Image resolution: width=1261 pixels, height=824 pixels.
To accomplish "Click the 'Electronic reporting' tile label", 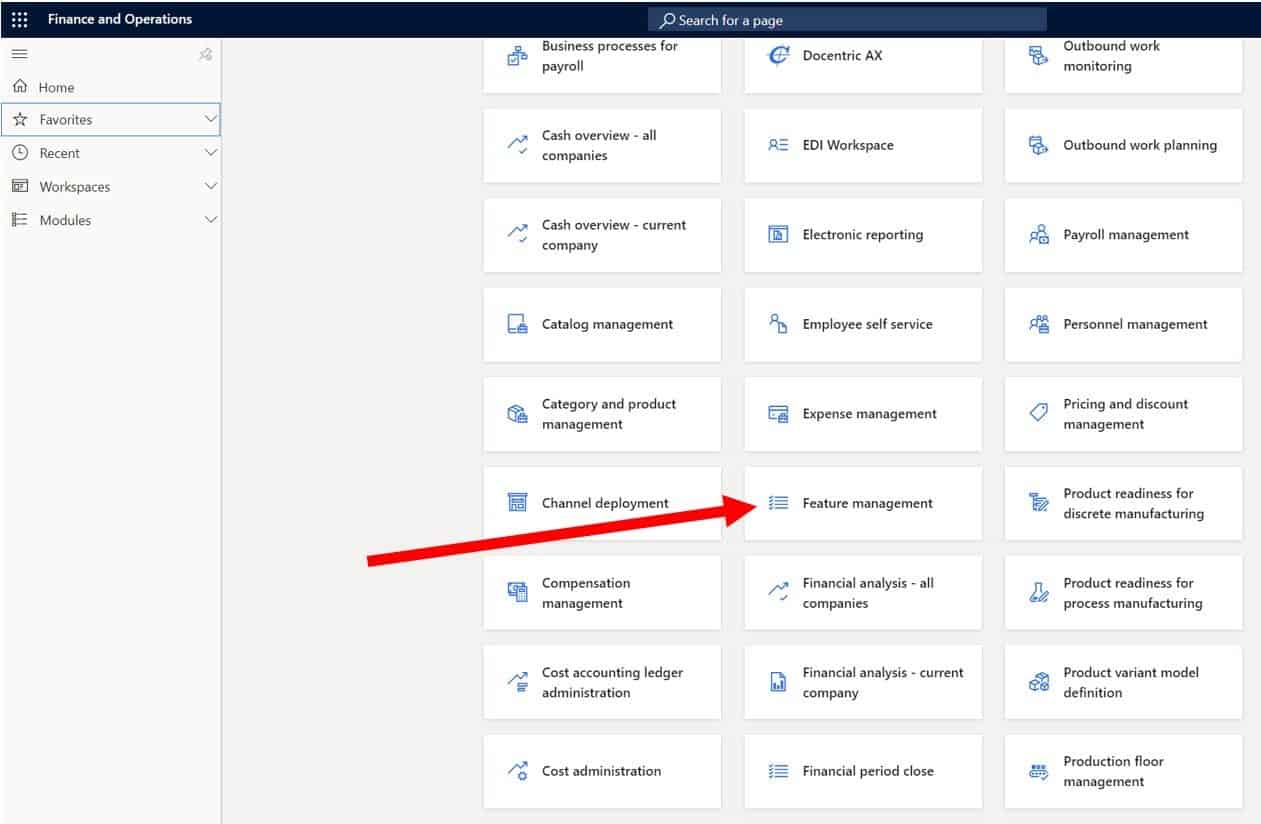I will point(863,235).
